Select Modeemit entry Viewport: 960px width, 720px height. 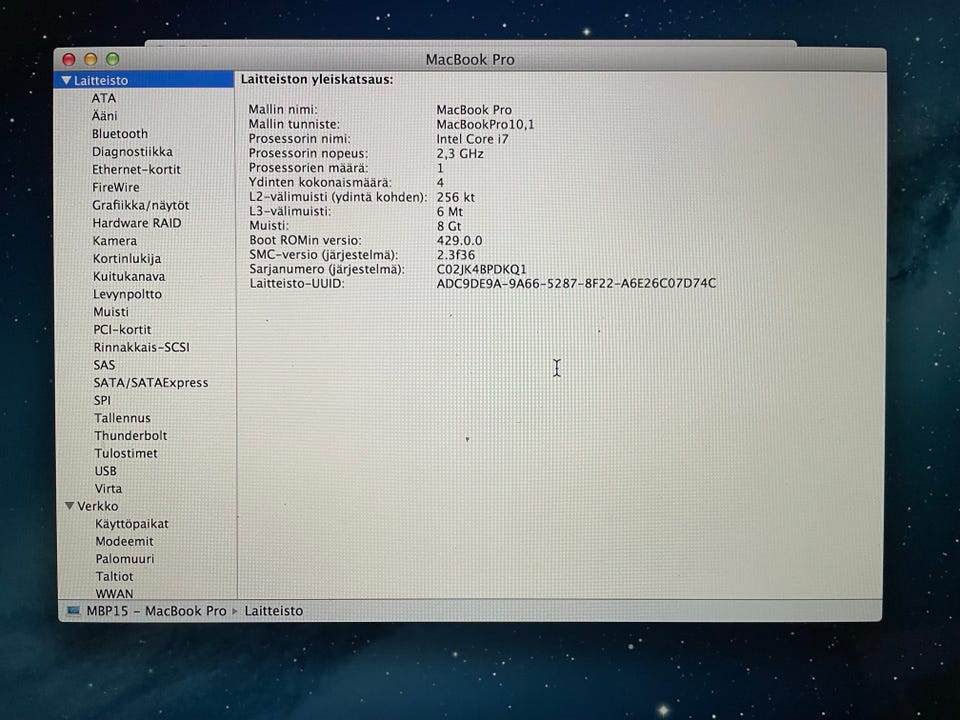tap(124, 541)
